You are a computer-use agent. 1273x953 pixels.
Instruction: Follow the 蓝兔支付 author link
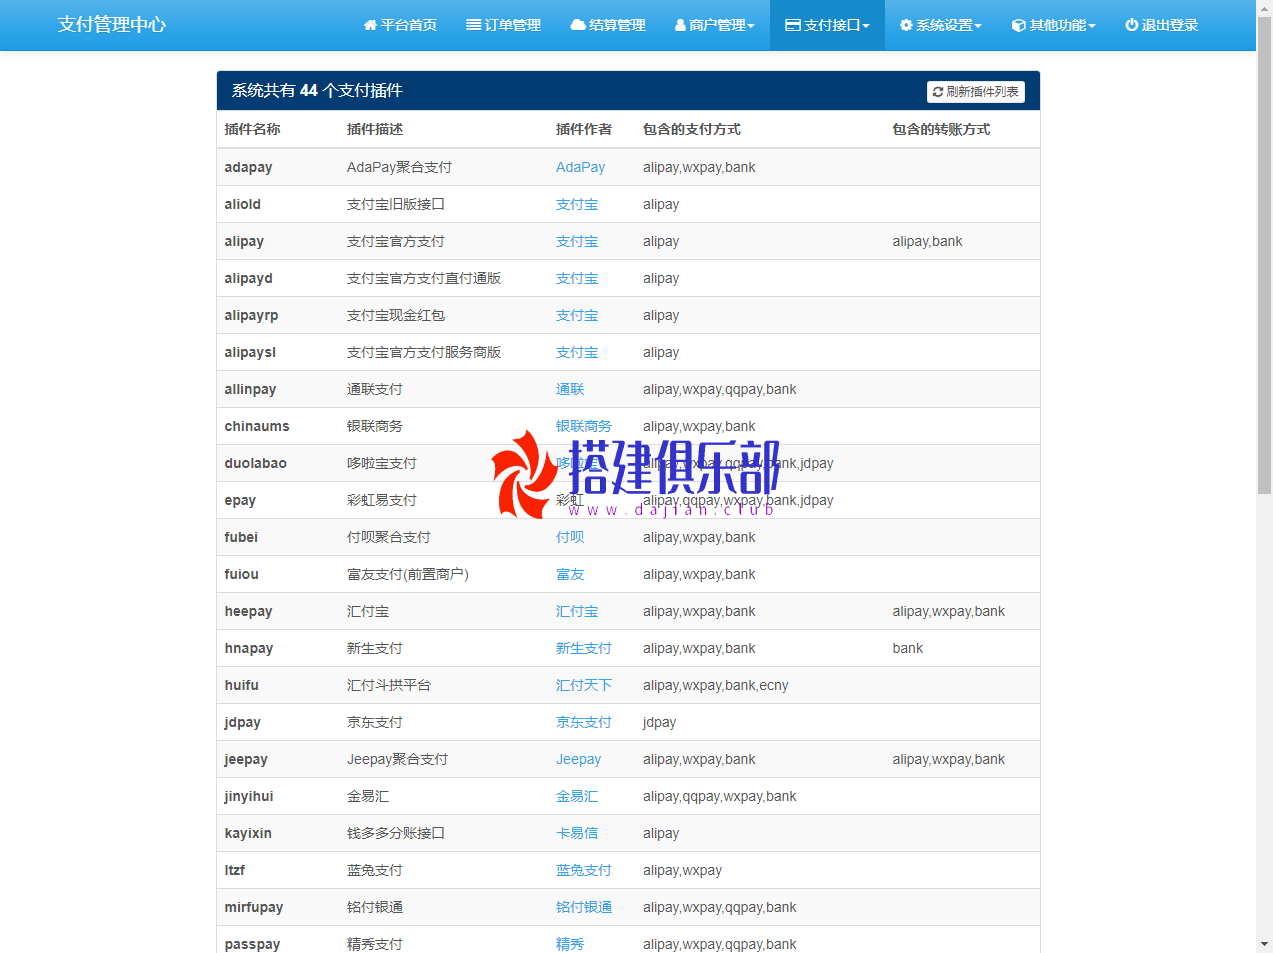click(x=584, y=870)
